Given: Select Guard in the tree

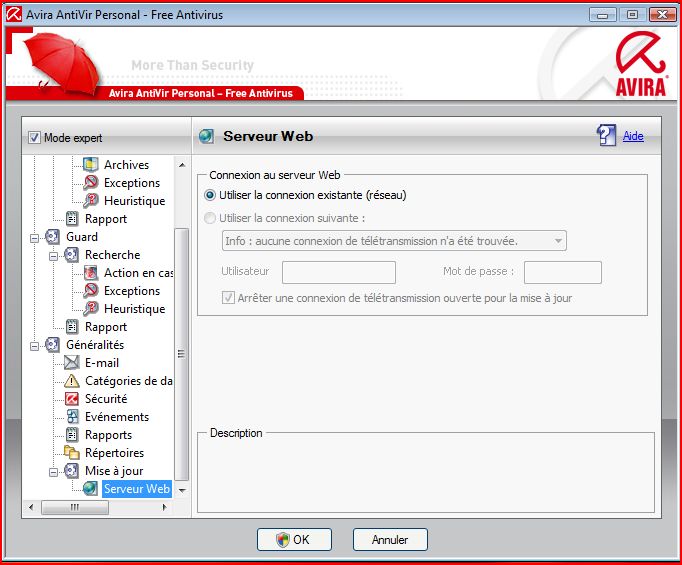Looking at the screenshot, I should click(x=82, y=237).
